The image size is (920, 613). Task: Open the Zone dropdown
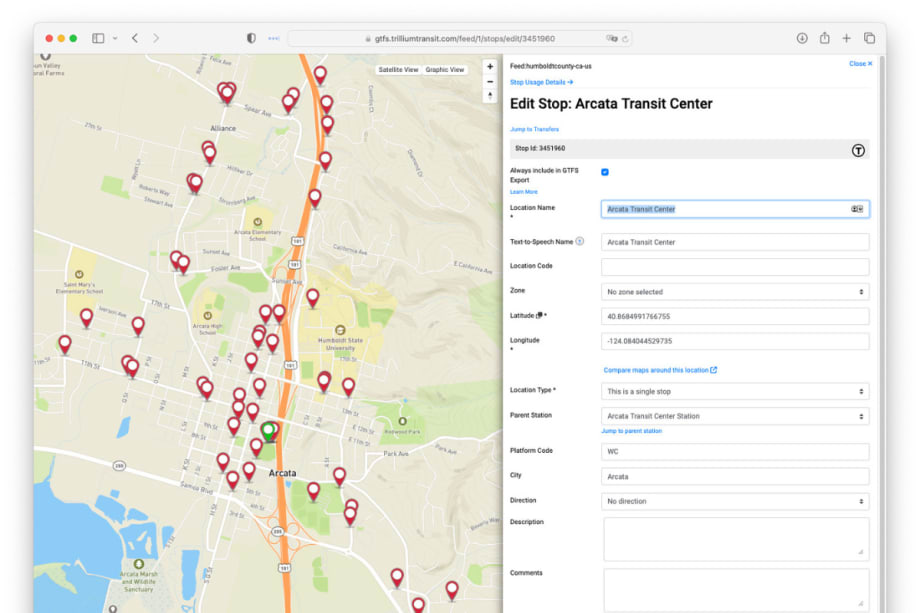point(733,290)
